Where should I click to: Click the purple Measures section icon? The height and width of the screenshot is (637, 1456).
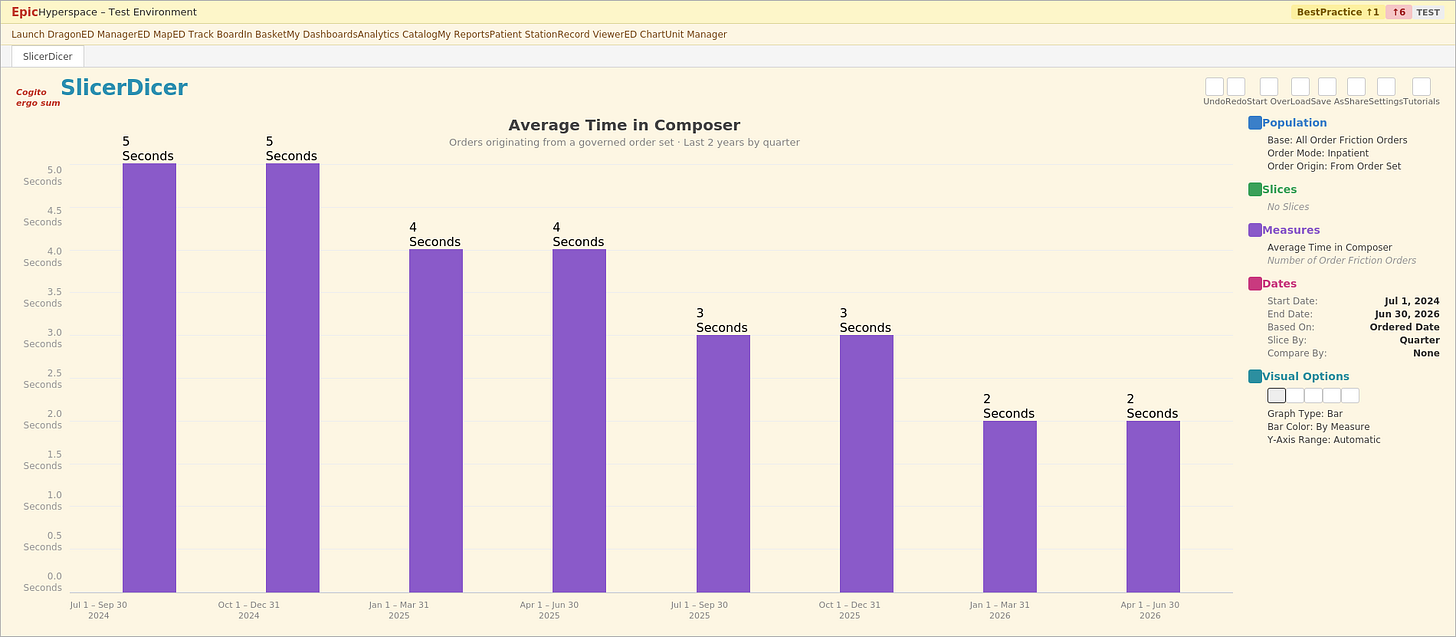tap(1255, 230)
